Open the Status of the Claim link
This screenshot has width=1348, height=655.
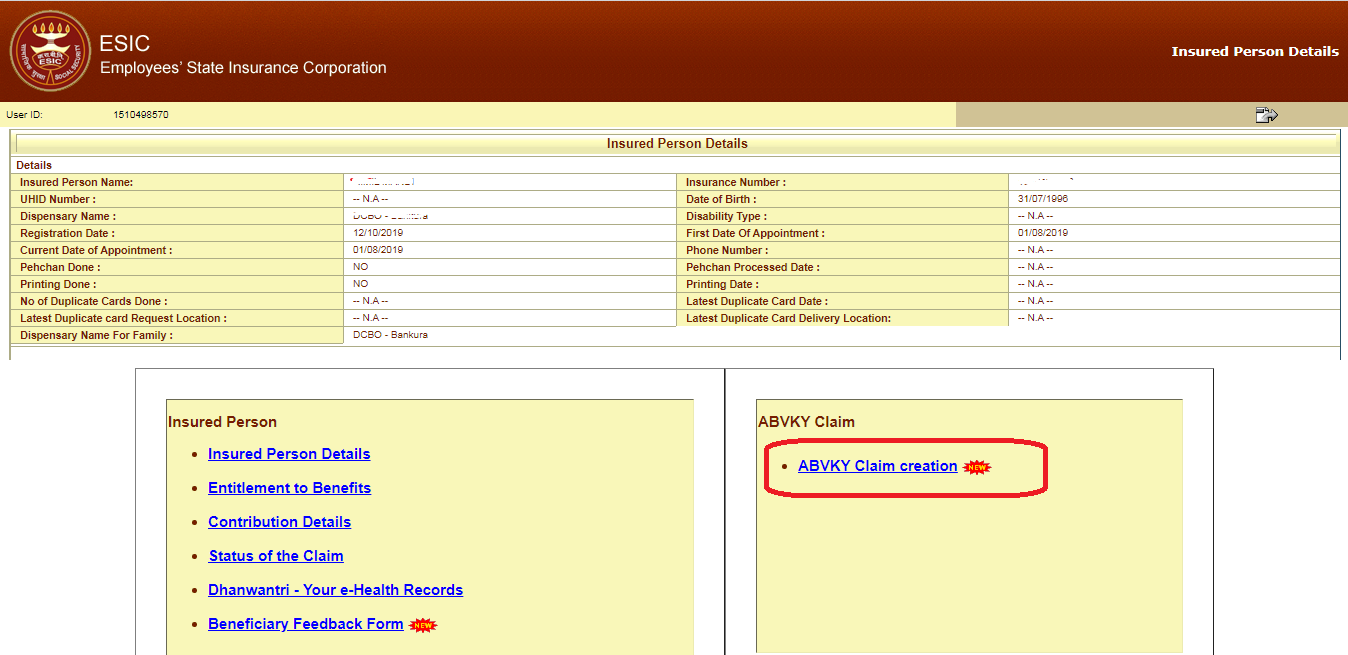(x=276, y=556)
